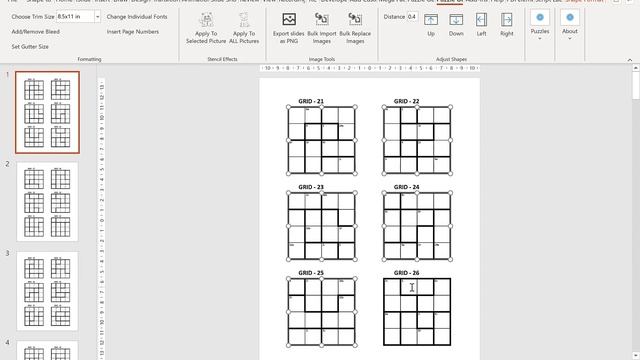Open the About menu
Image resolution: width=640 pixels, height=360 pixels.
(570, 26)
